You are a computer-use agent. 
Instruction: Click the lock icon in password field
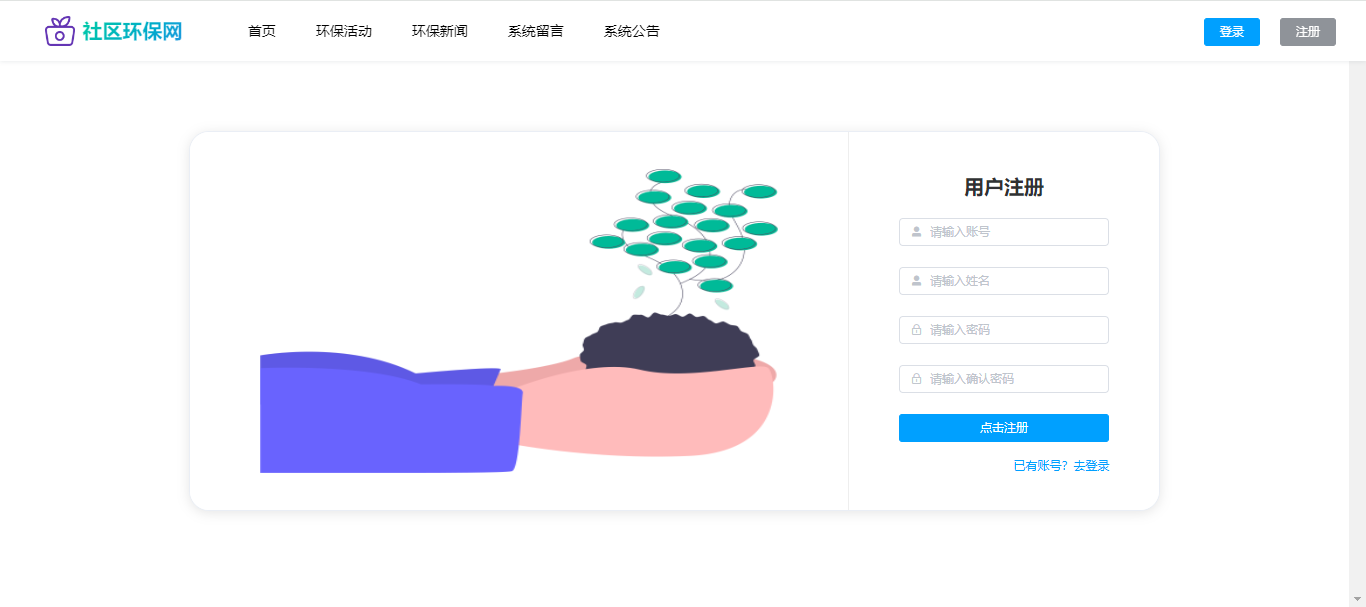click(916, 330)
